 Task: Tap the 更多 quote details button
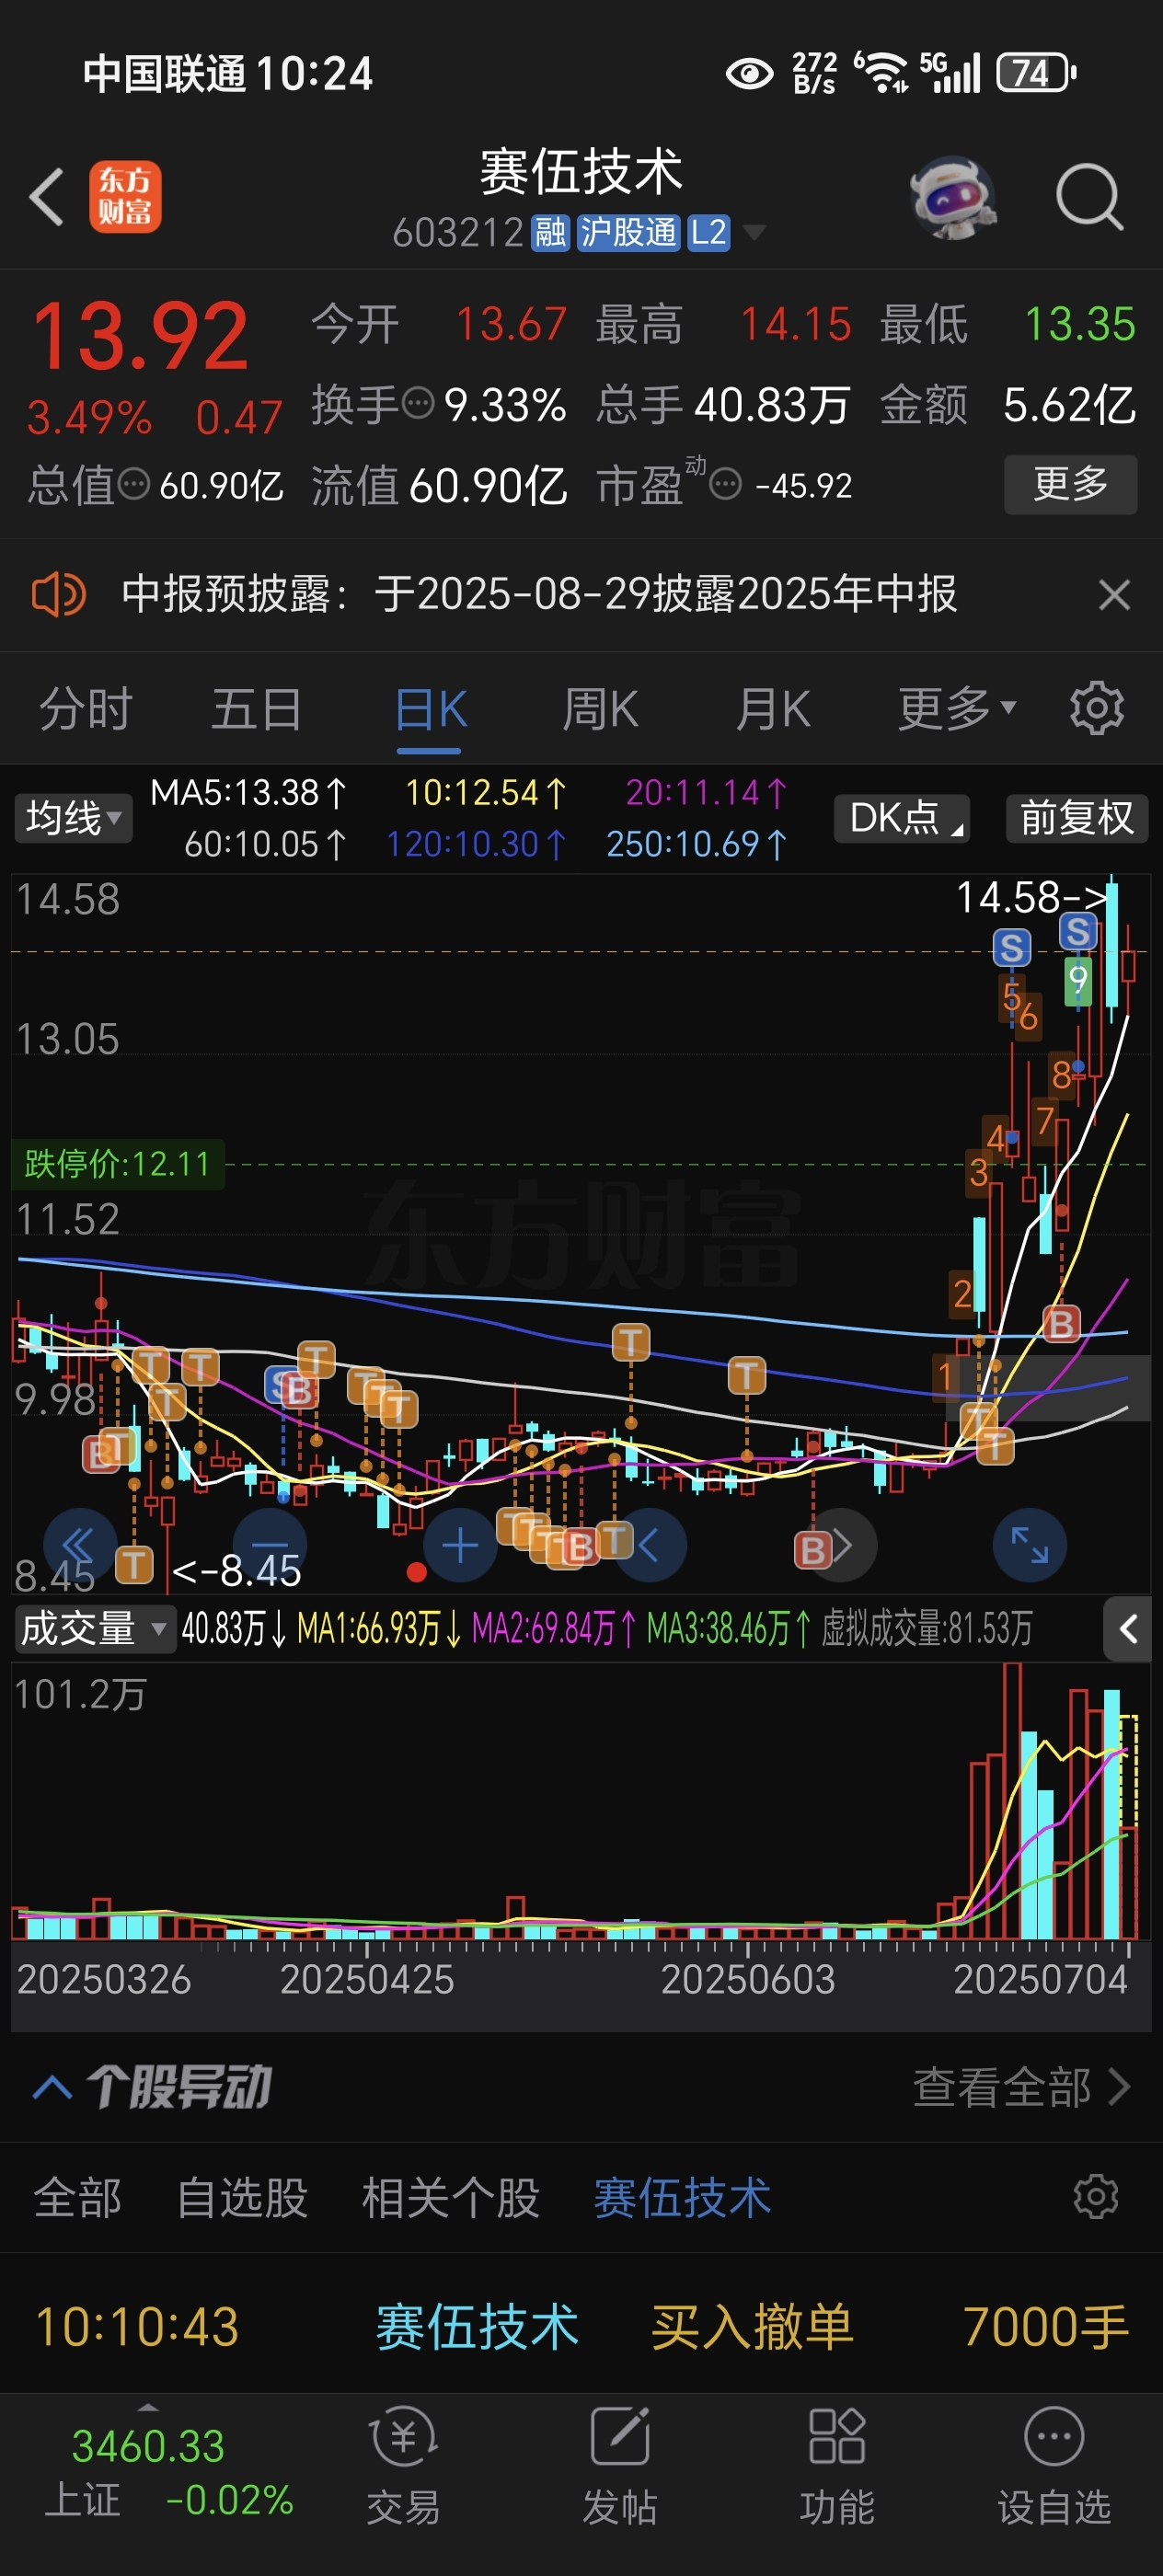point(1070,484)
